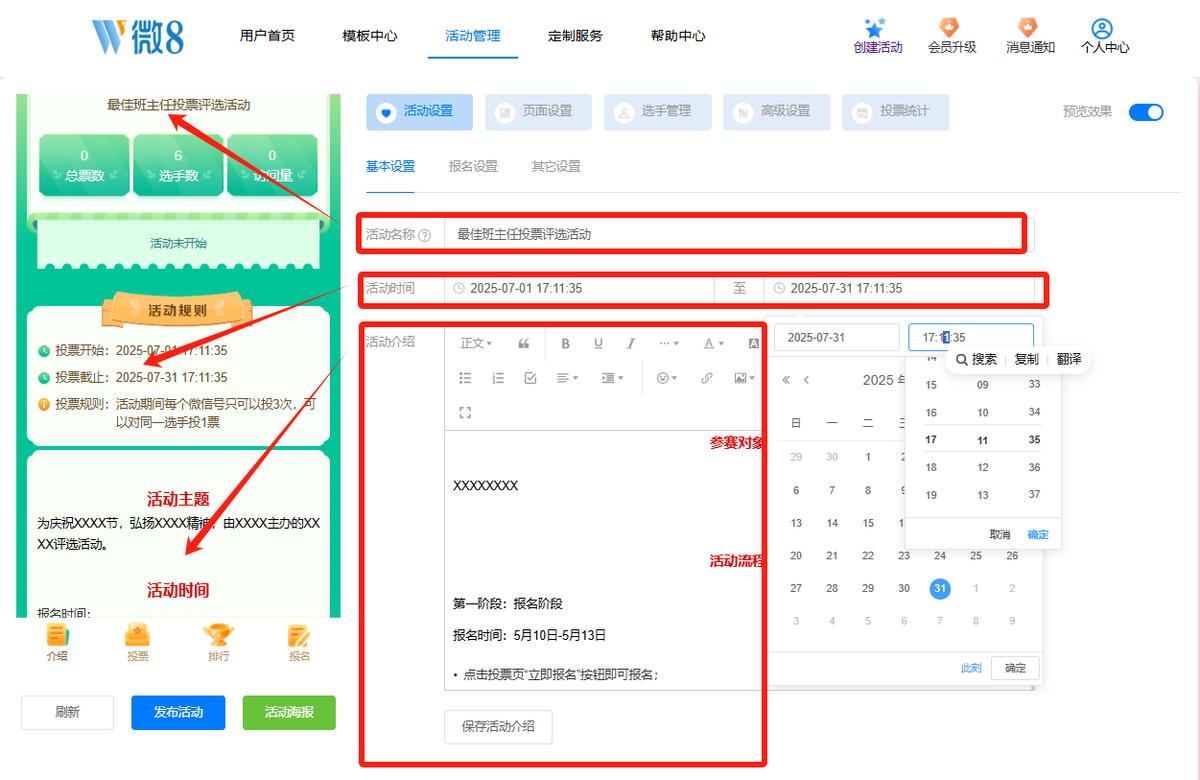This screenshot has height=780, width=1200.
Task: Open 定制服务 in the top navigation
Action: point(575,35)
